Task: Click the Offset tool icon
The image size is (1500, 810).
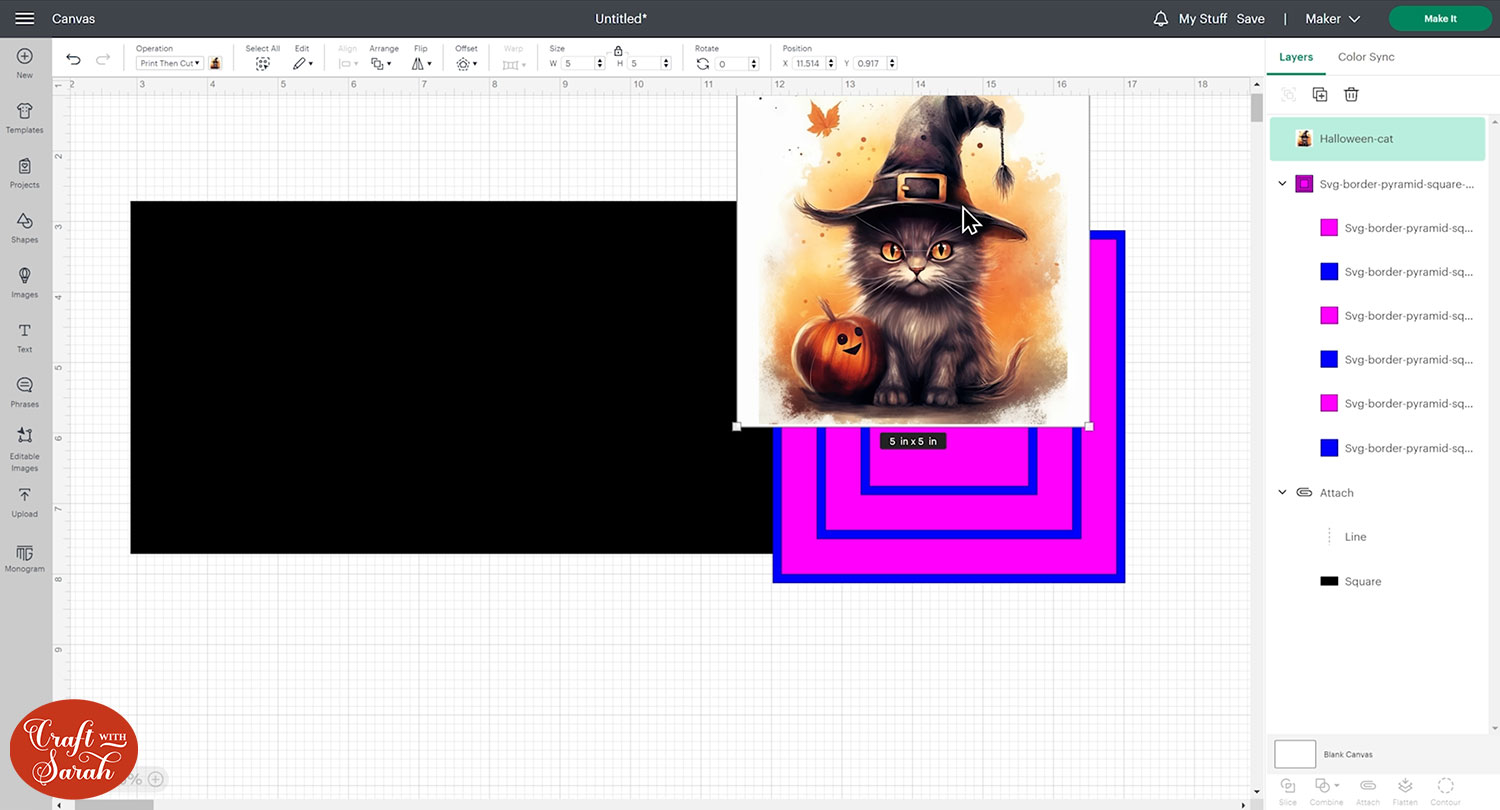Action: [463, 63]
